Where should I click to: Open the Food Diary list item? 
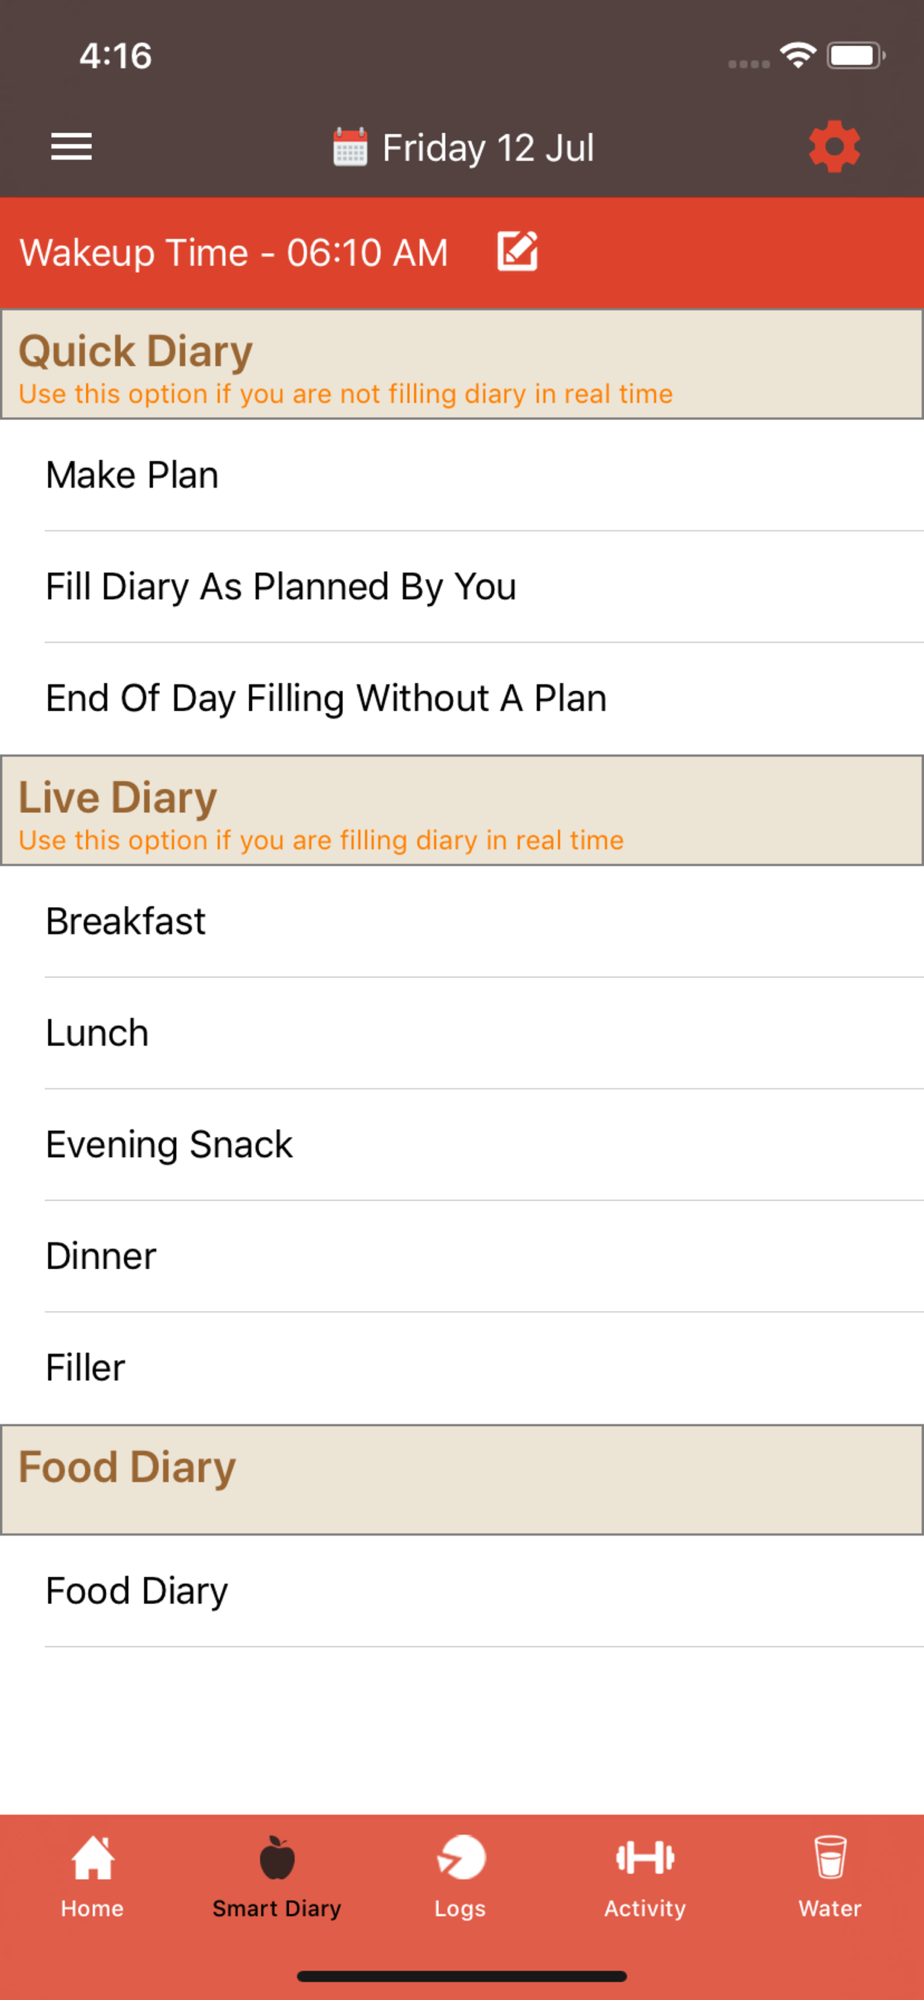click(462, 1591)
